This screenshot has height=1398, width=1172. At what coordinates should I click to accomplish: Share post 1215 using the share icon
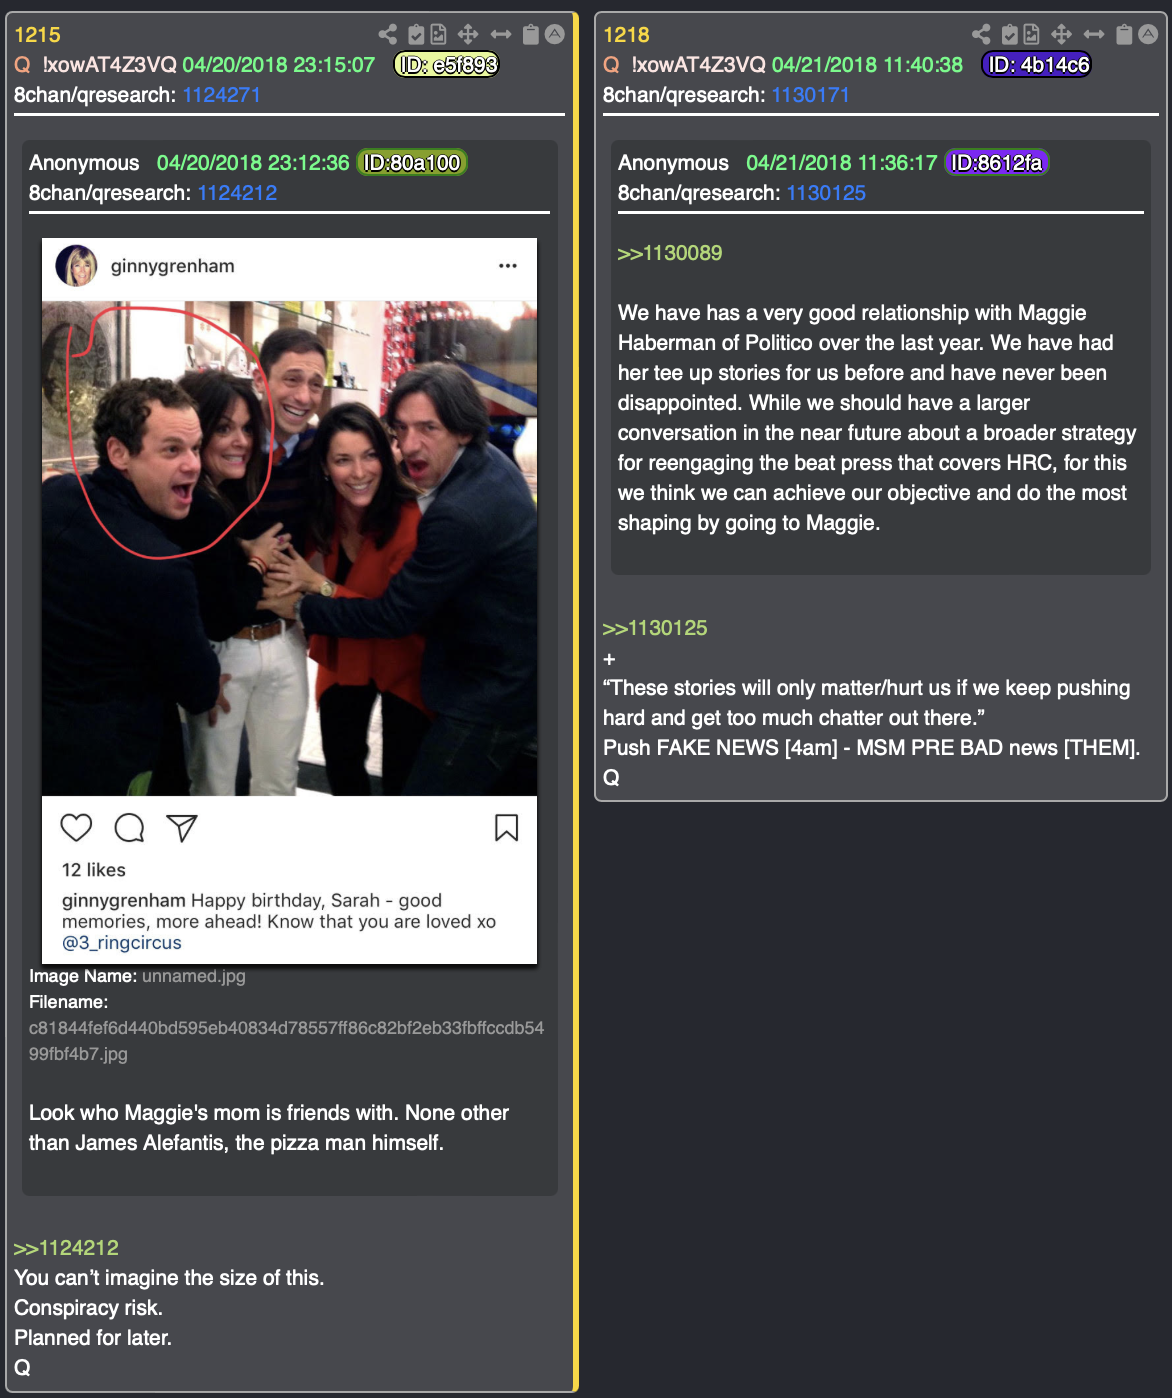click(x=387, y=35)
